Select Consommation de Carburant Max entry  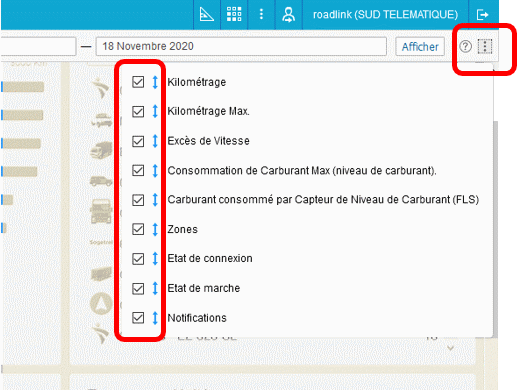tap(302, 170)
